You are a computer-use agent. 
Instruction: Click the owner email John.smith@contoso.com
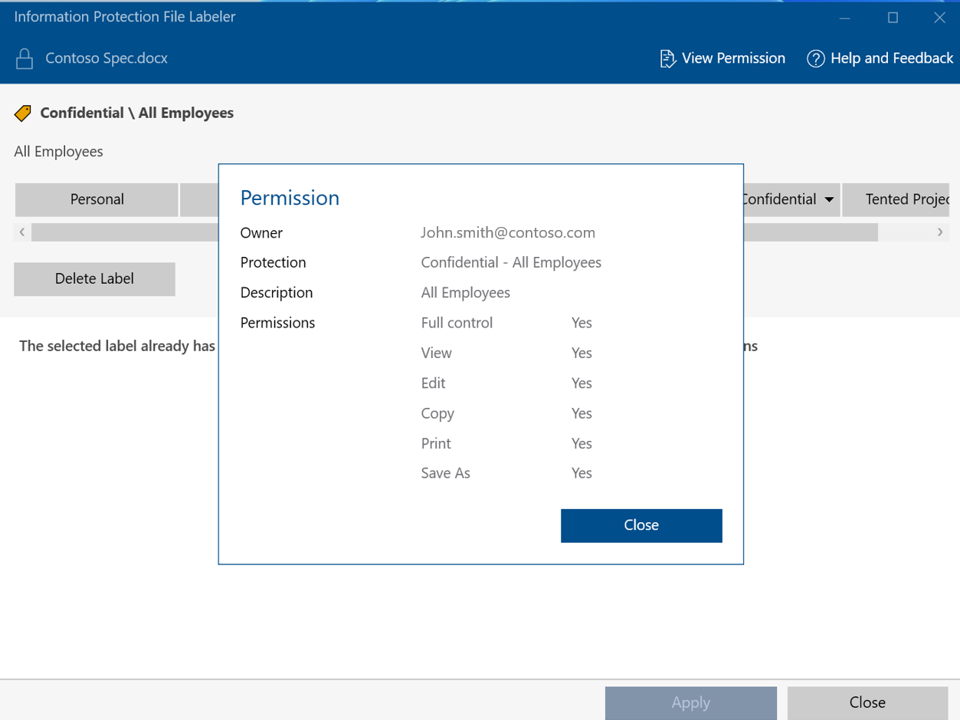coord(508,233)
